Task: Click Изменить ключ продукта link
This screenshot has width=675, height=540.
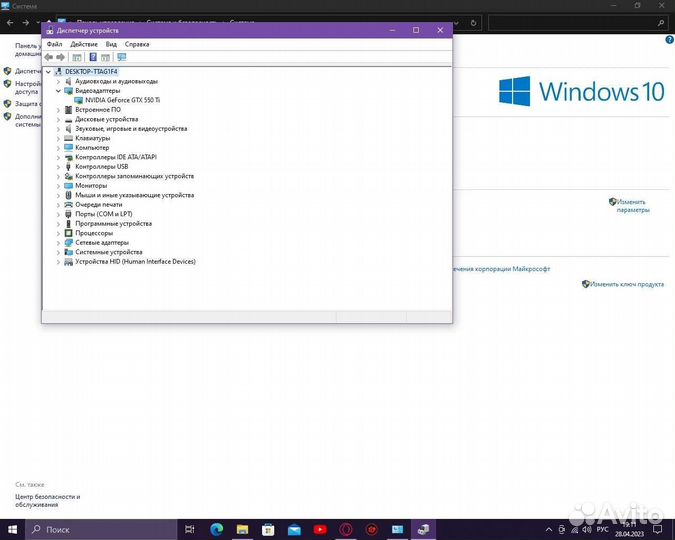Action: pyautogui.click(x=627, y=284)
